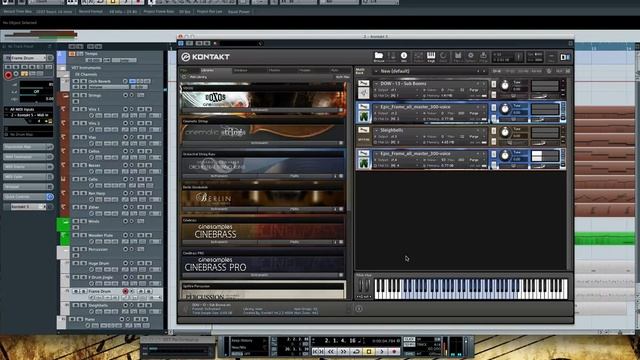Image resolution: width=640 pixels, height=360 pixels.
Task: Click the info circle icon in Kontakt status pane
Action: [x=358, y=309]
